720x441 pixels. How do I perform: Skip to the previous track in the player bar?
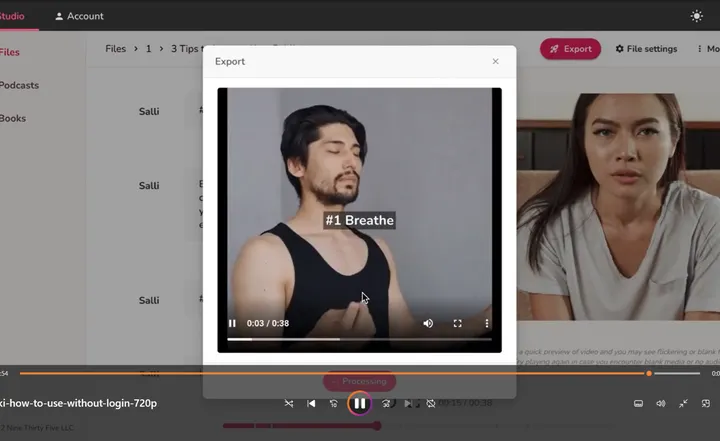tap(311, 403)
